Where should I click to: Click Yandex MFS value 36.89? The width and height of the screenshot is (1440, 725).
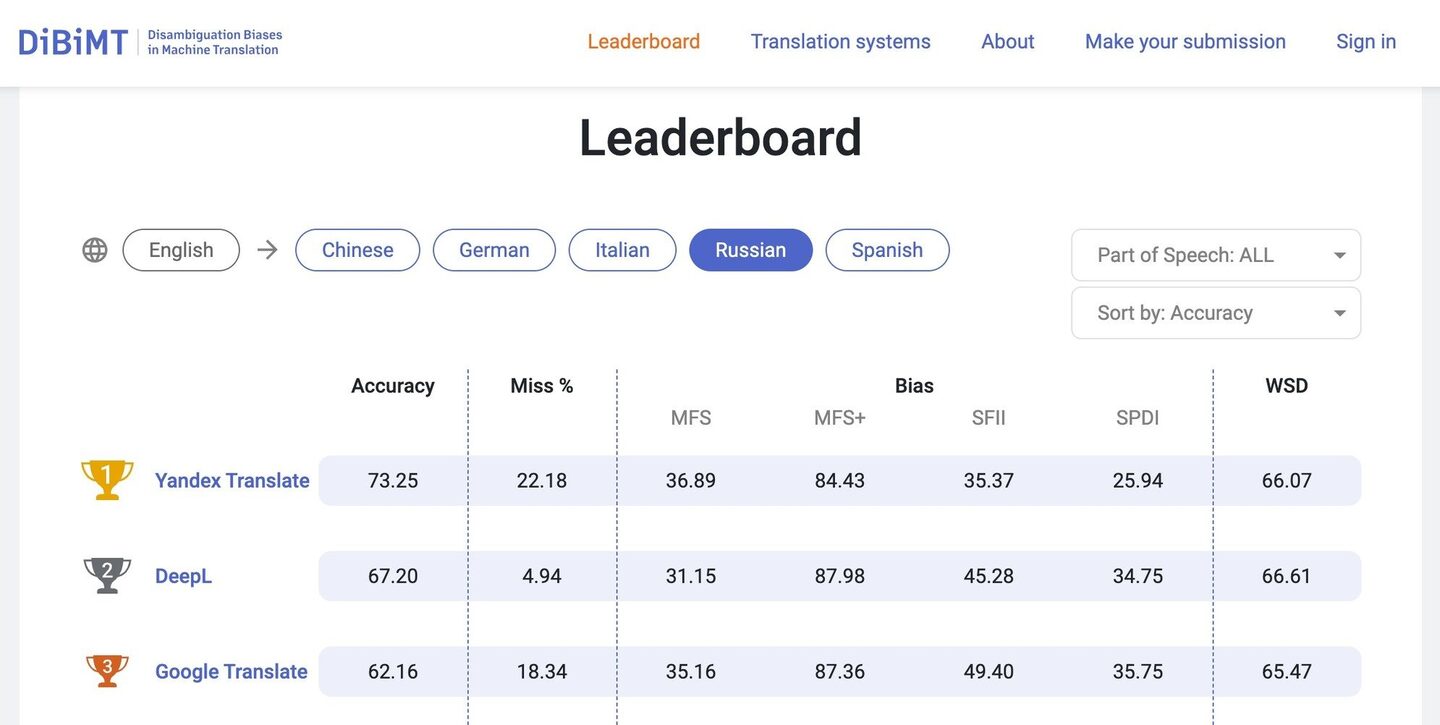click(x=691, y=481)
